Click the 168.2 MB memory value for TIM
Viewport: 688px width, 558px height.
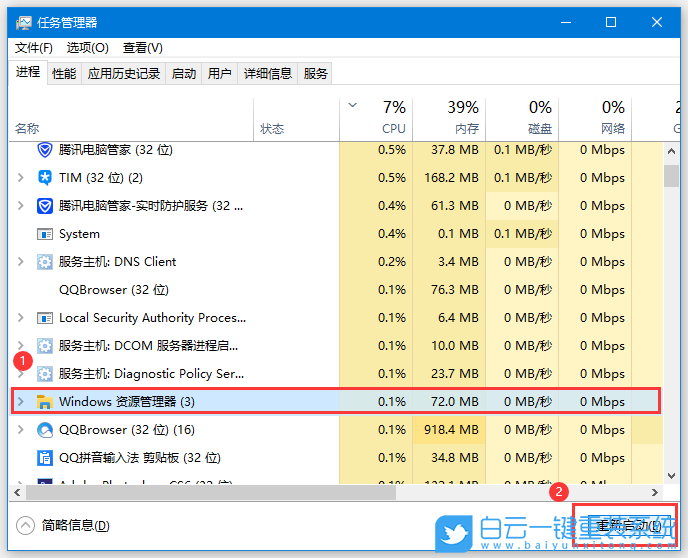(451, 178)
